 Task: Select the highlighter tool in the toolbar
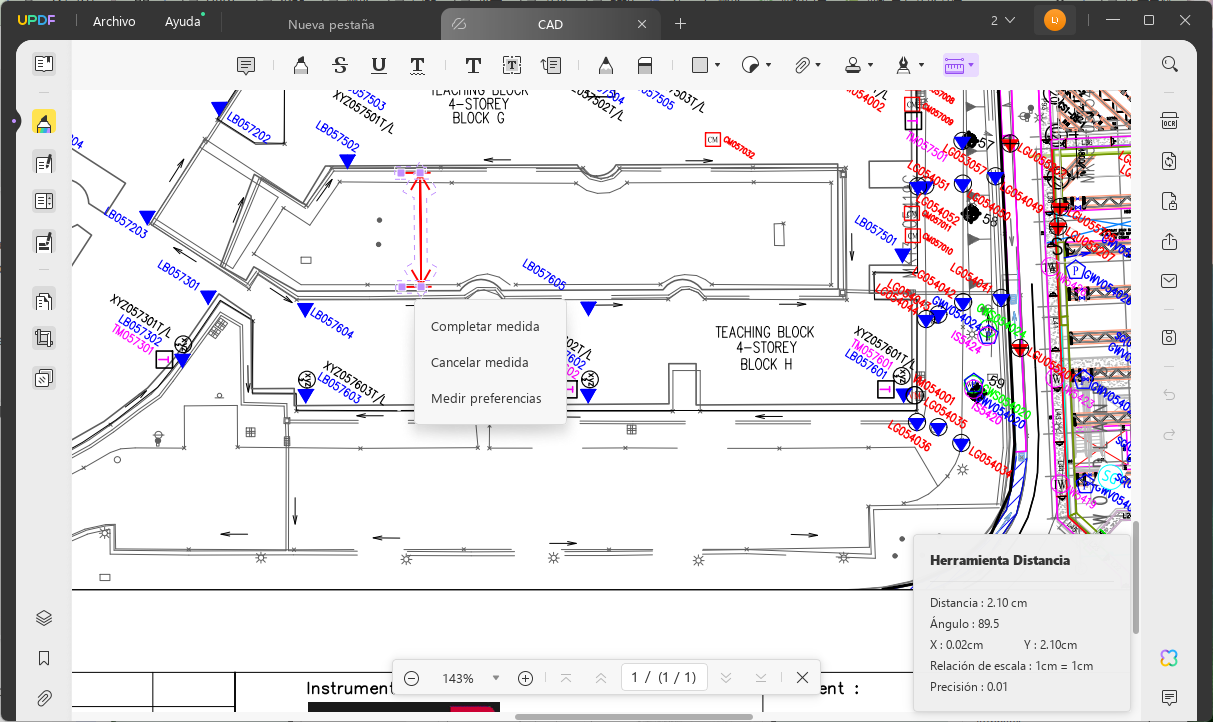click(x=300, y=65)
